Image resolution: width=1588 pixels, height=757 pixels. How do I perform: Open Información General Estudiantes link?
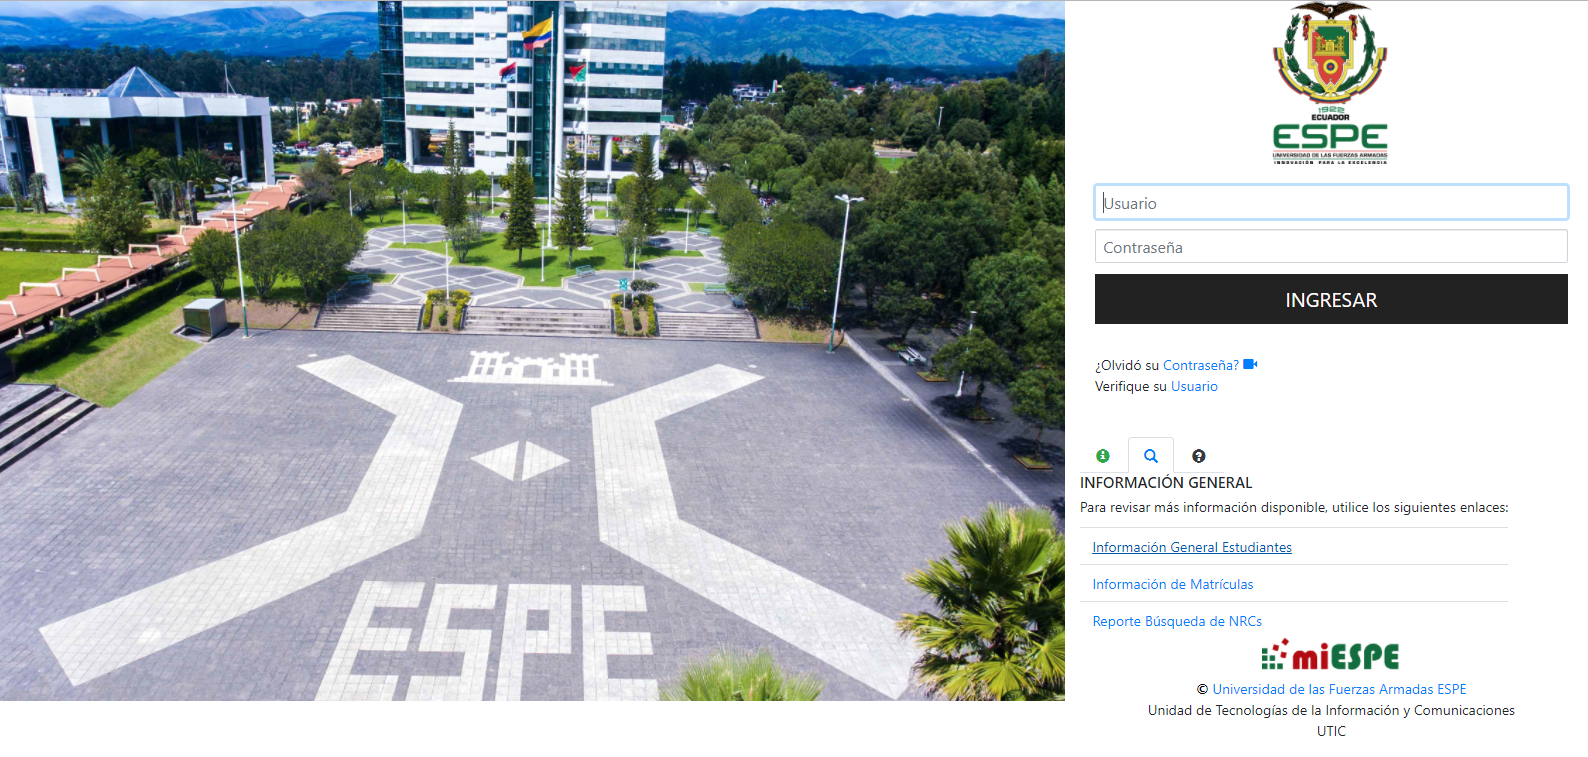(x=1192, y=547)
